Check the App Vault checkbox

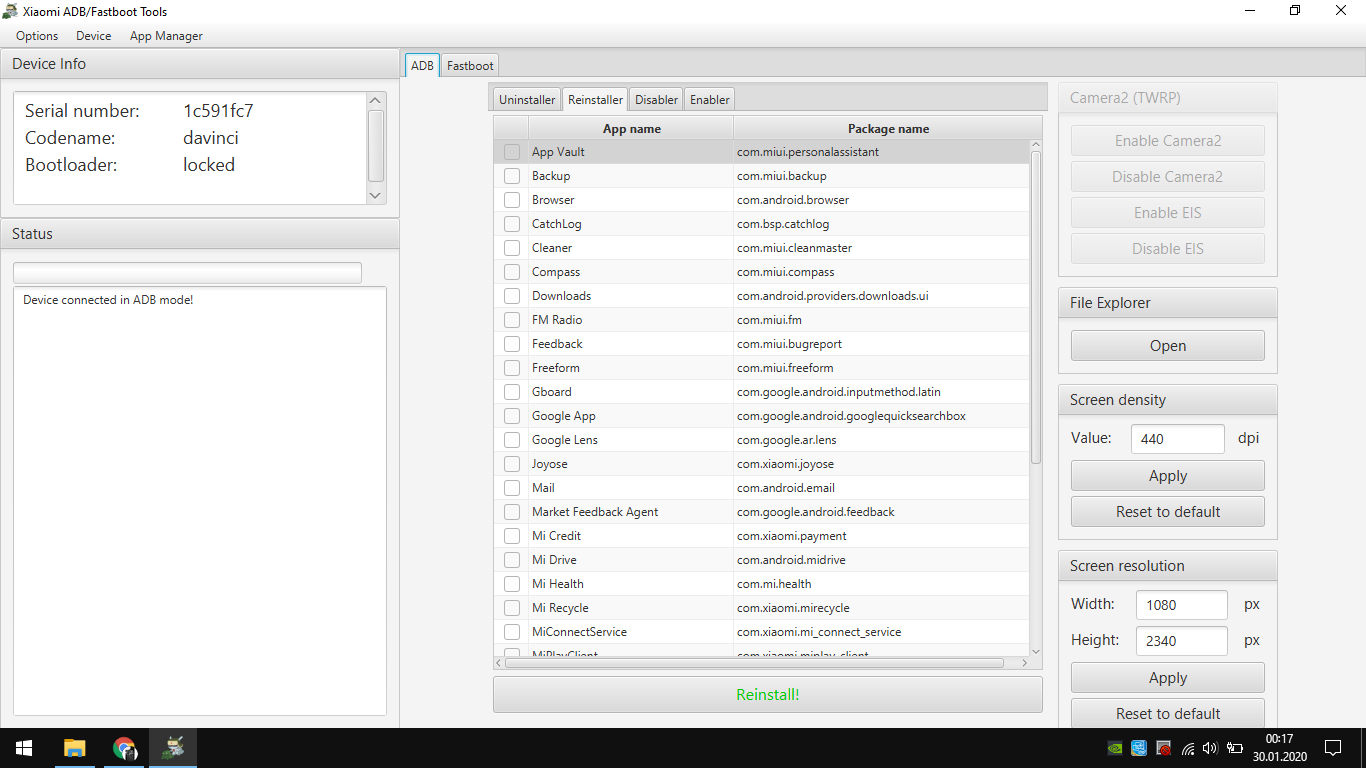512,152
